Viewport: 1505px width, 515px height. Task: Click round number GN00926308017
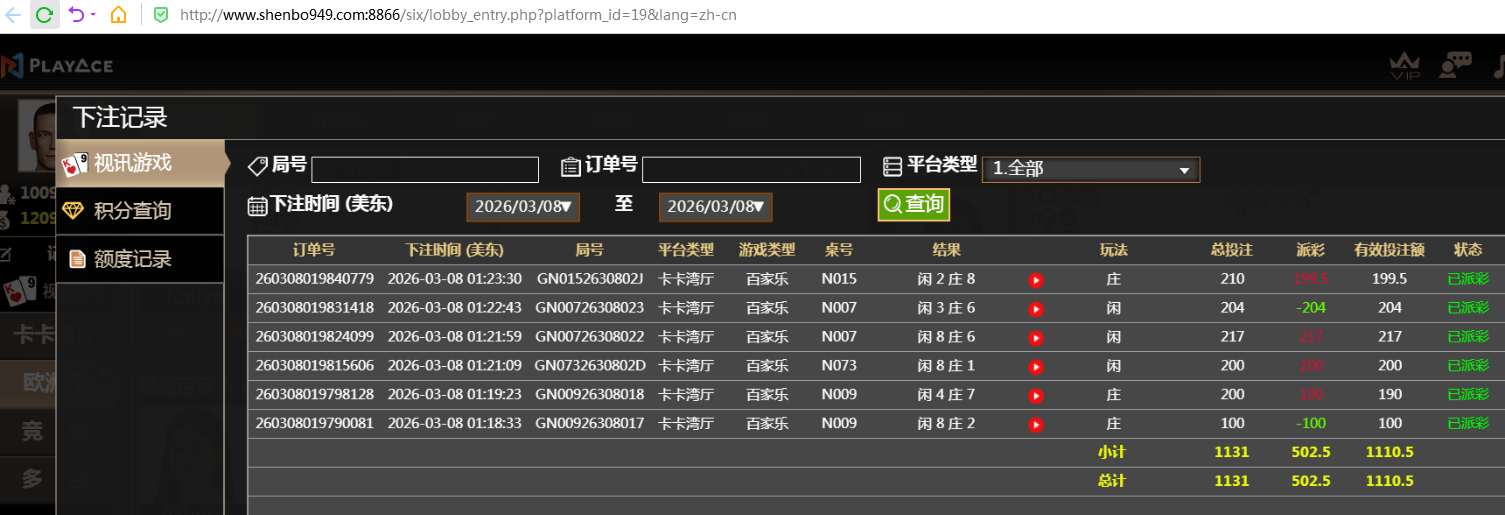[590, 424]
